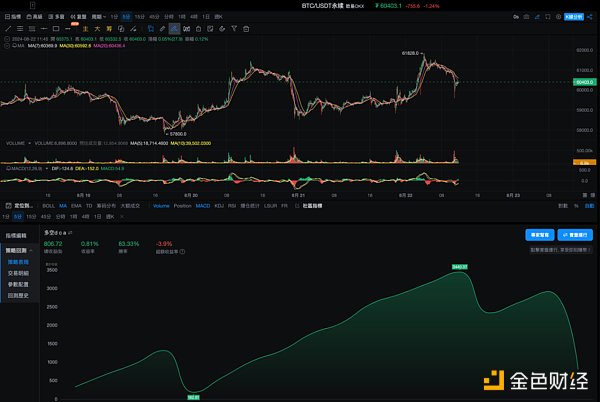Delete all drawings with trash icon
600x402 pixels.
(246, 29)
